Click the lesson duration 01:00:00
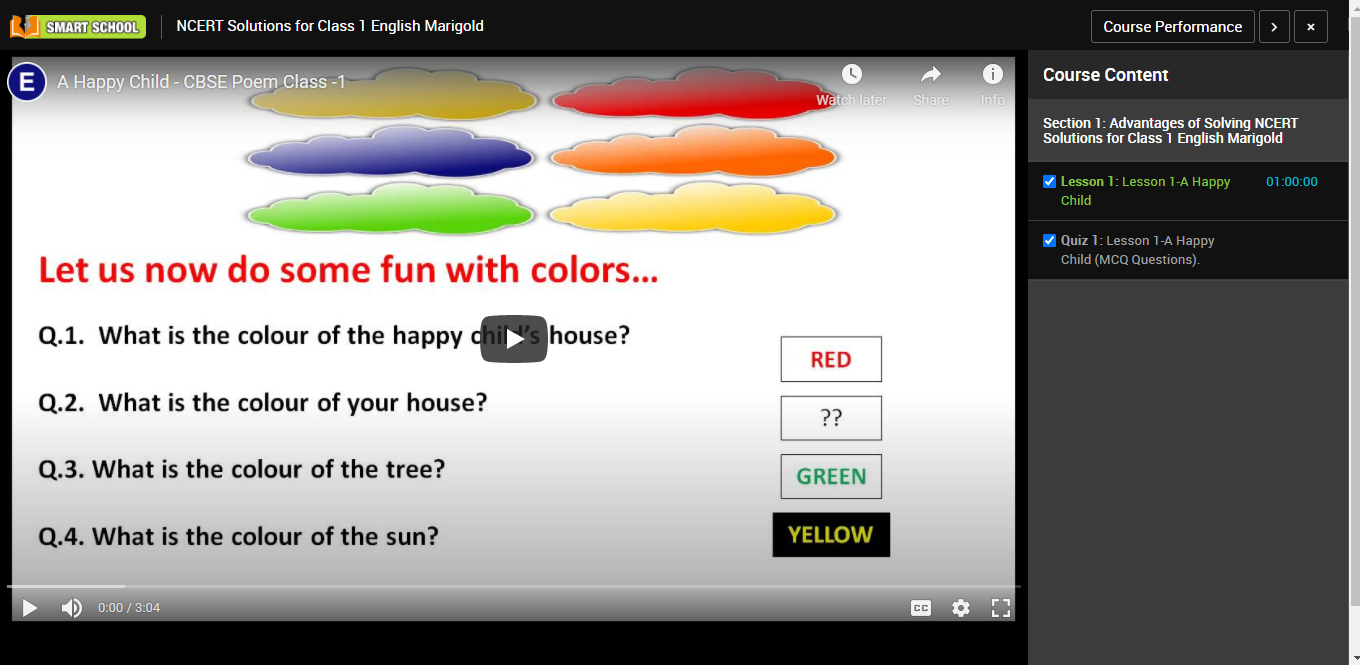The image size is (1360, 665). click(1292, 182)
